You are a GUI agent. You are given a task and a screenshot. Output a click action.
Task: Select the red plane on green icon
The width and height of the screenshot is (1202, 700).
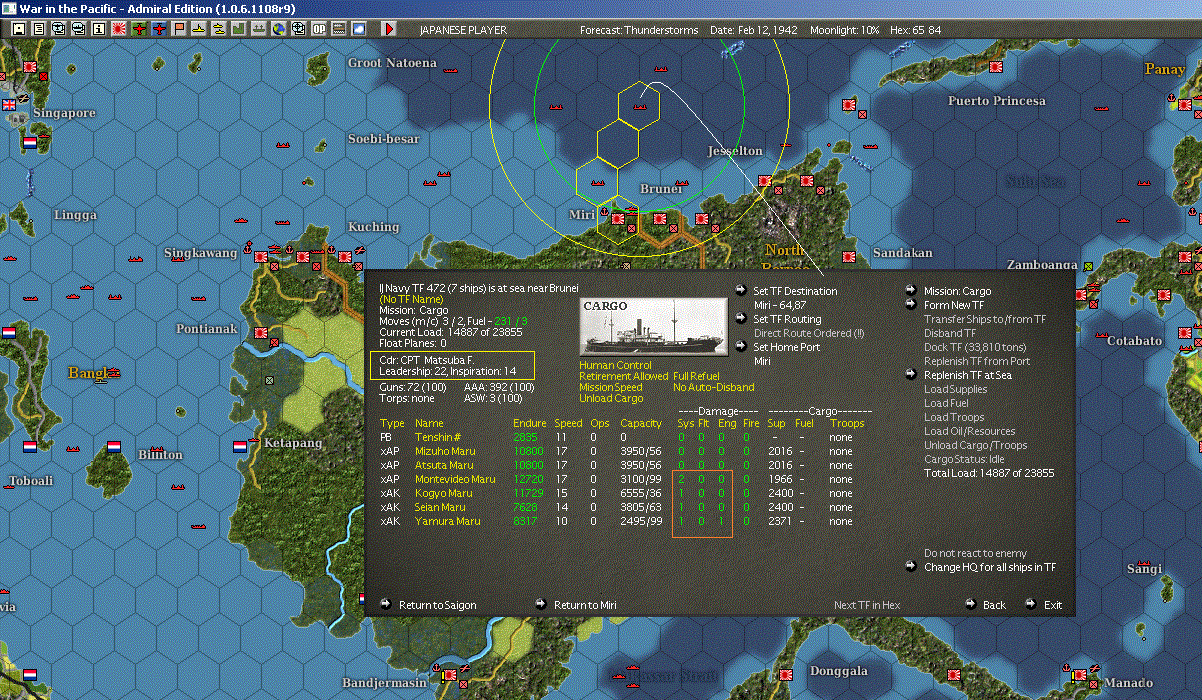click(139, 29)
